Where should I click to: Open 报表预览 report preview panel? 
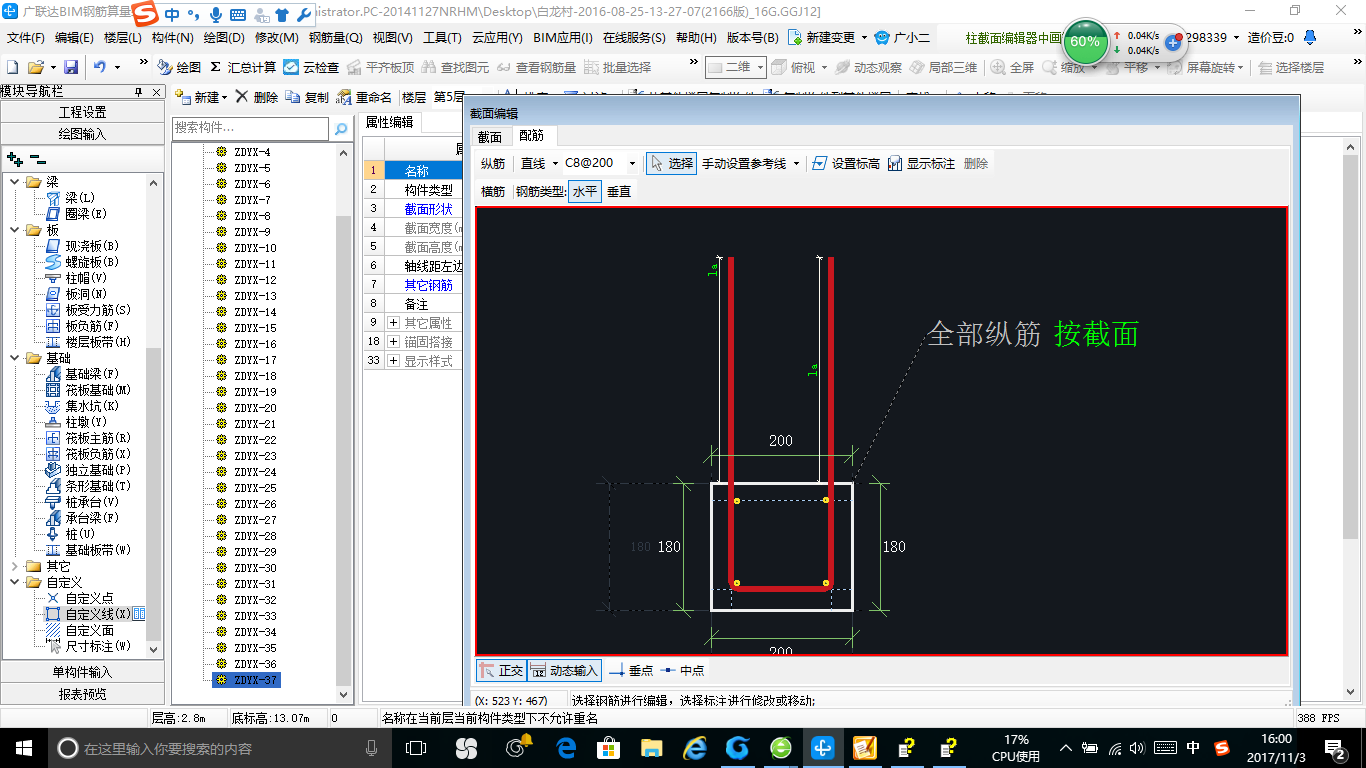pyautogui.click(x=82, y=694)
